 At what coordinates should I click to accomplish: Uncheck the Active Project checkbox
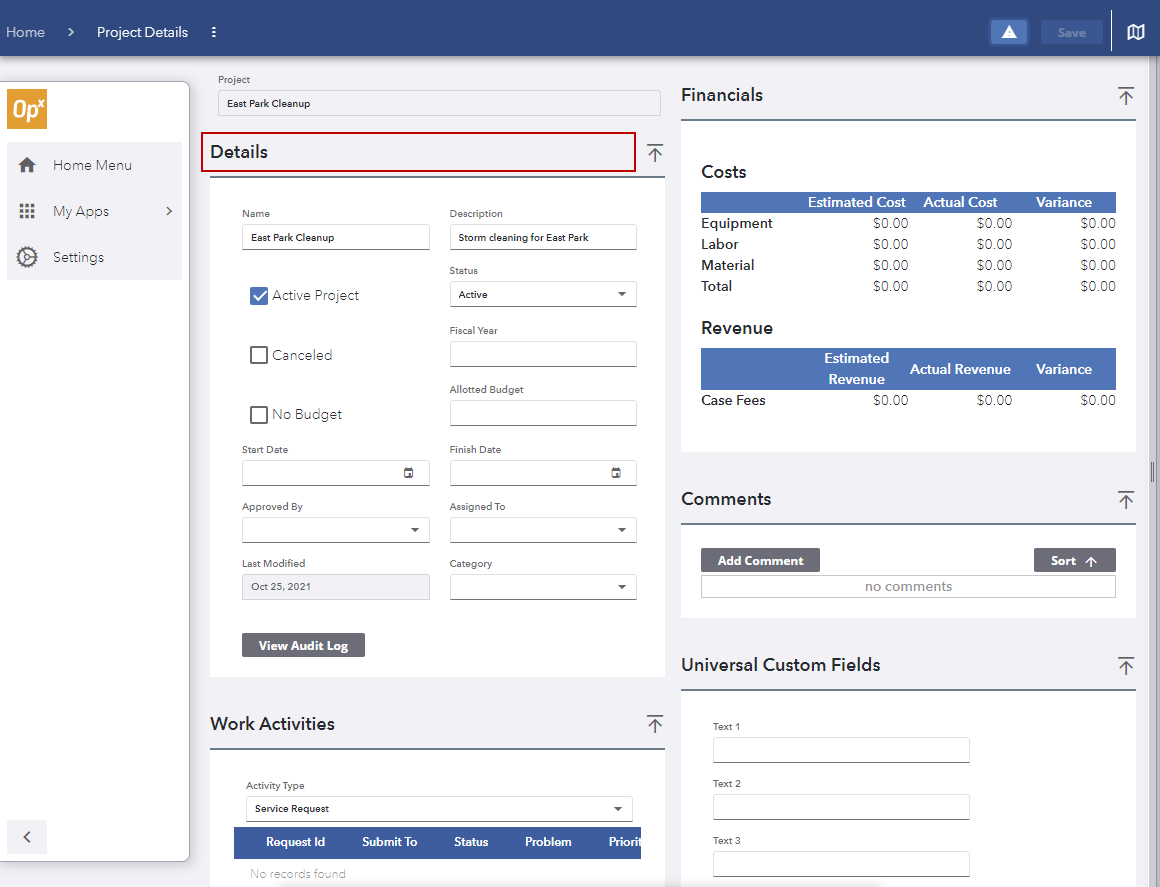click(259, 296)
